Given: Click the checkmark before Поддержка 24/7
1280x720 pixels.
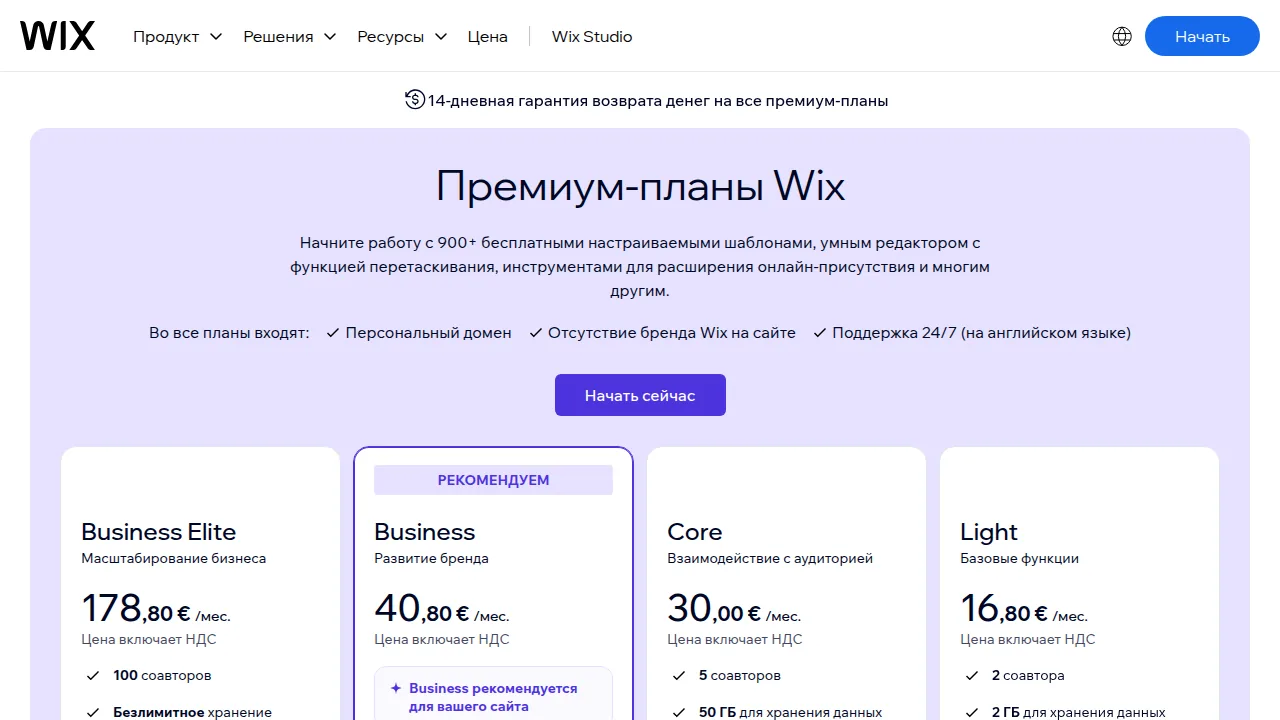Looking at the screenshot, I should [x=820, y=333].
